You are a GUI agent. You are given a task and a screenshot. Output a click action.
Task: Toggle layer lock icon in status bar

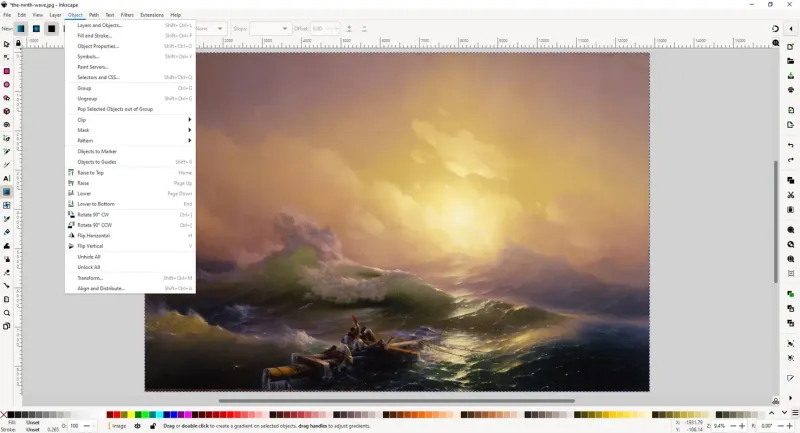click(x=153, y=426)
